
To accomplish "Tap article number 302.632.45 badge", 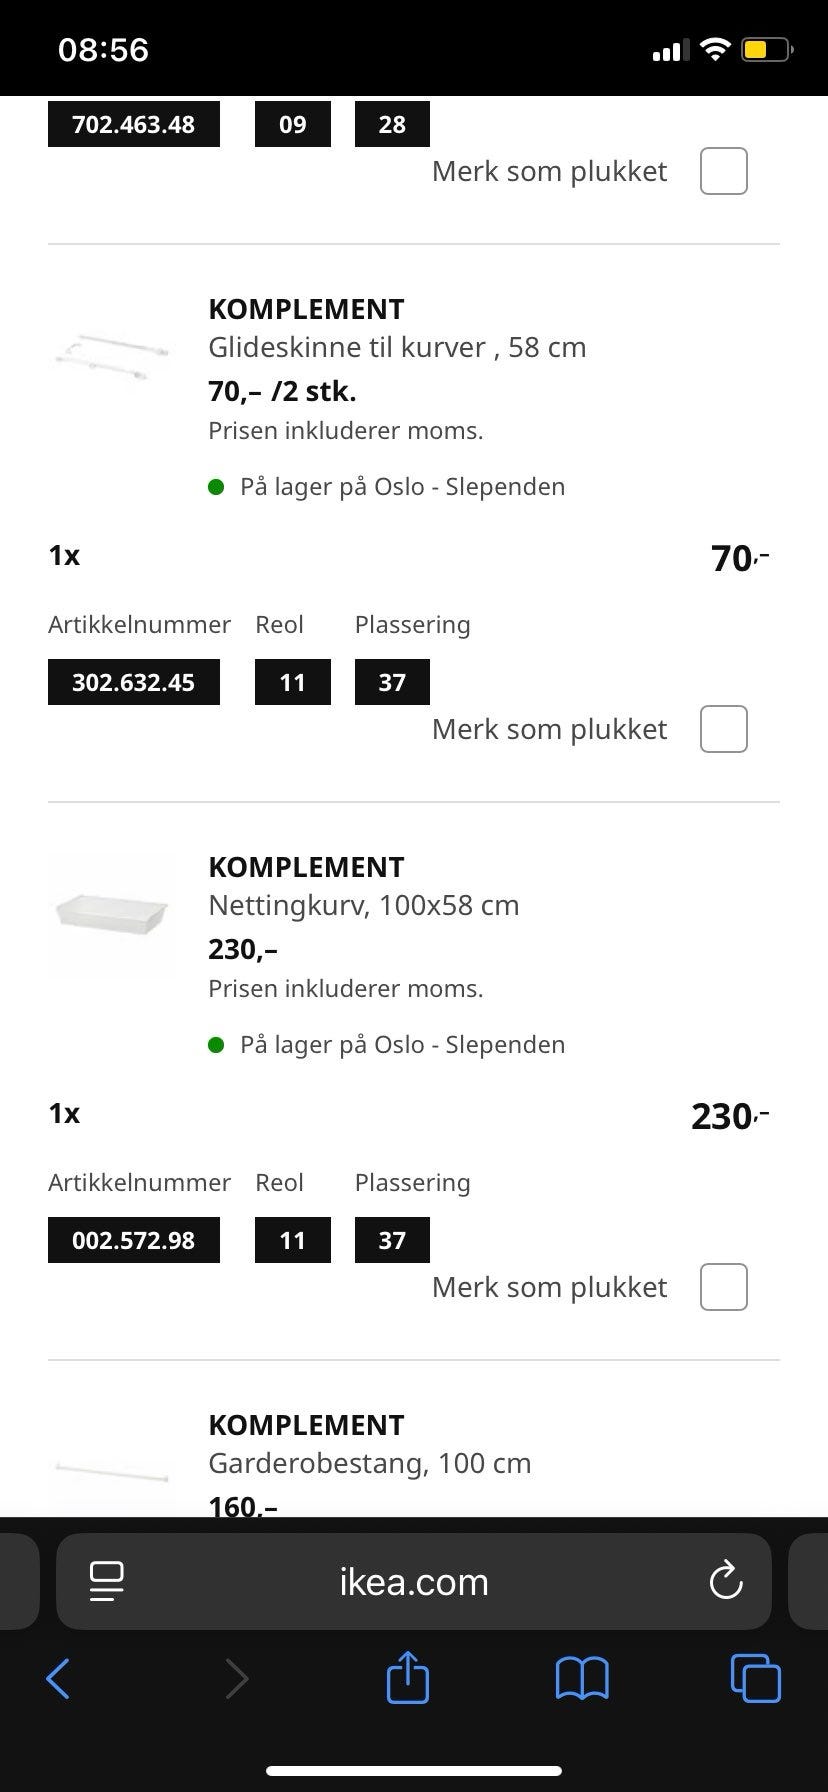I will coord(134,682).
